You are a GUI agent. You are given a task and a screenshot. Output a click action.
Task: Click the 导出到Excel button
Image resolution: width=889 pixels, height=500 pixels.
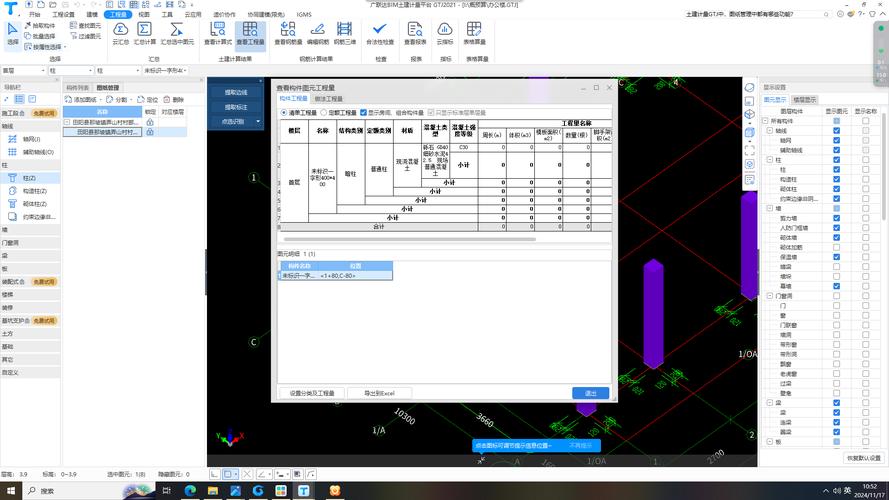tap(380, 393)
